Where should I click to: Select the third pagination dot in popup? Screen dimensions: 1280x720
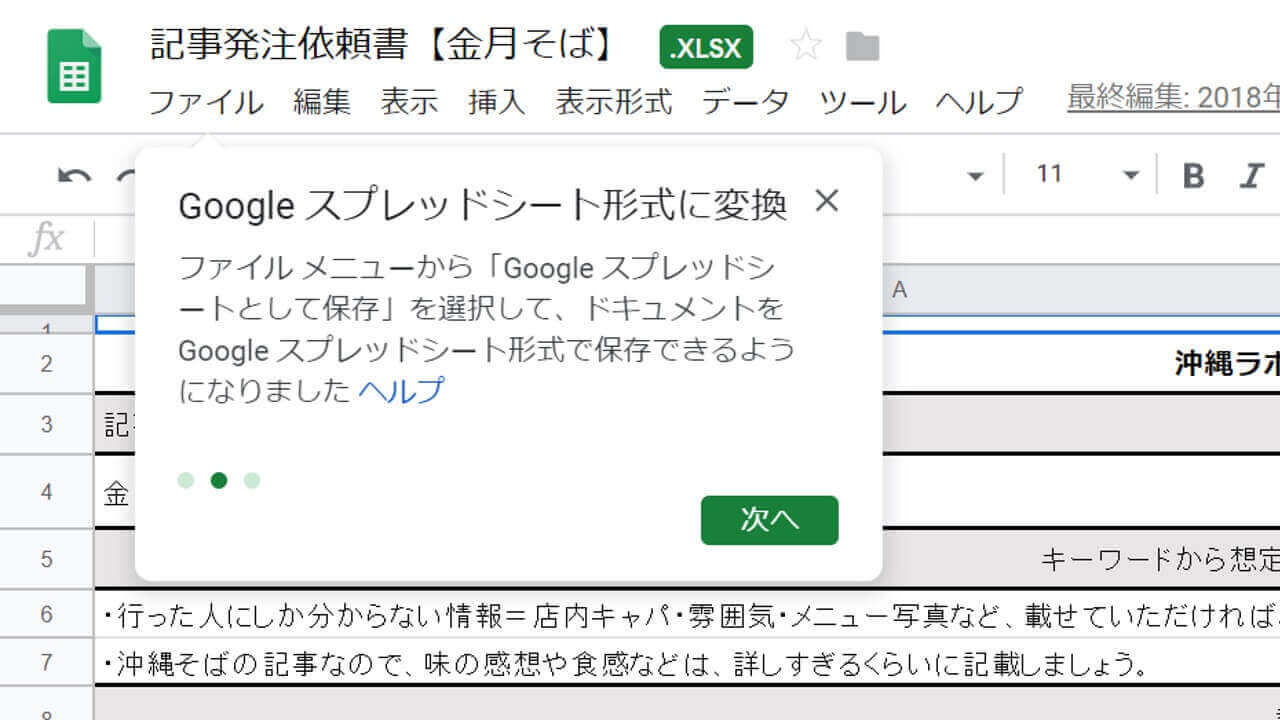pos(252,480)
